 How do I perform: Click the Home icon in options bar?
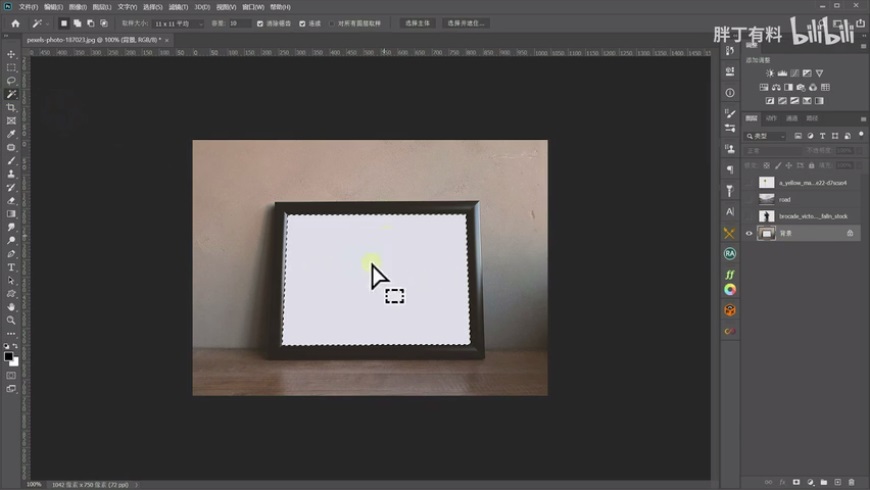pyautogui.click(x=15, y=23)
